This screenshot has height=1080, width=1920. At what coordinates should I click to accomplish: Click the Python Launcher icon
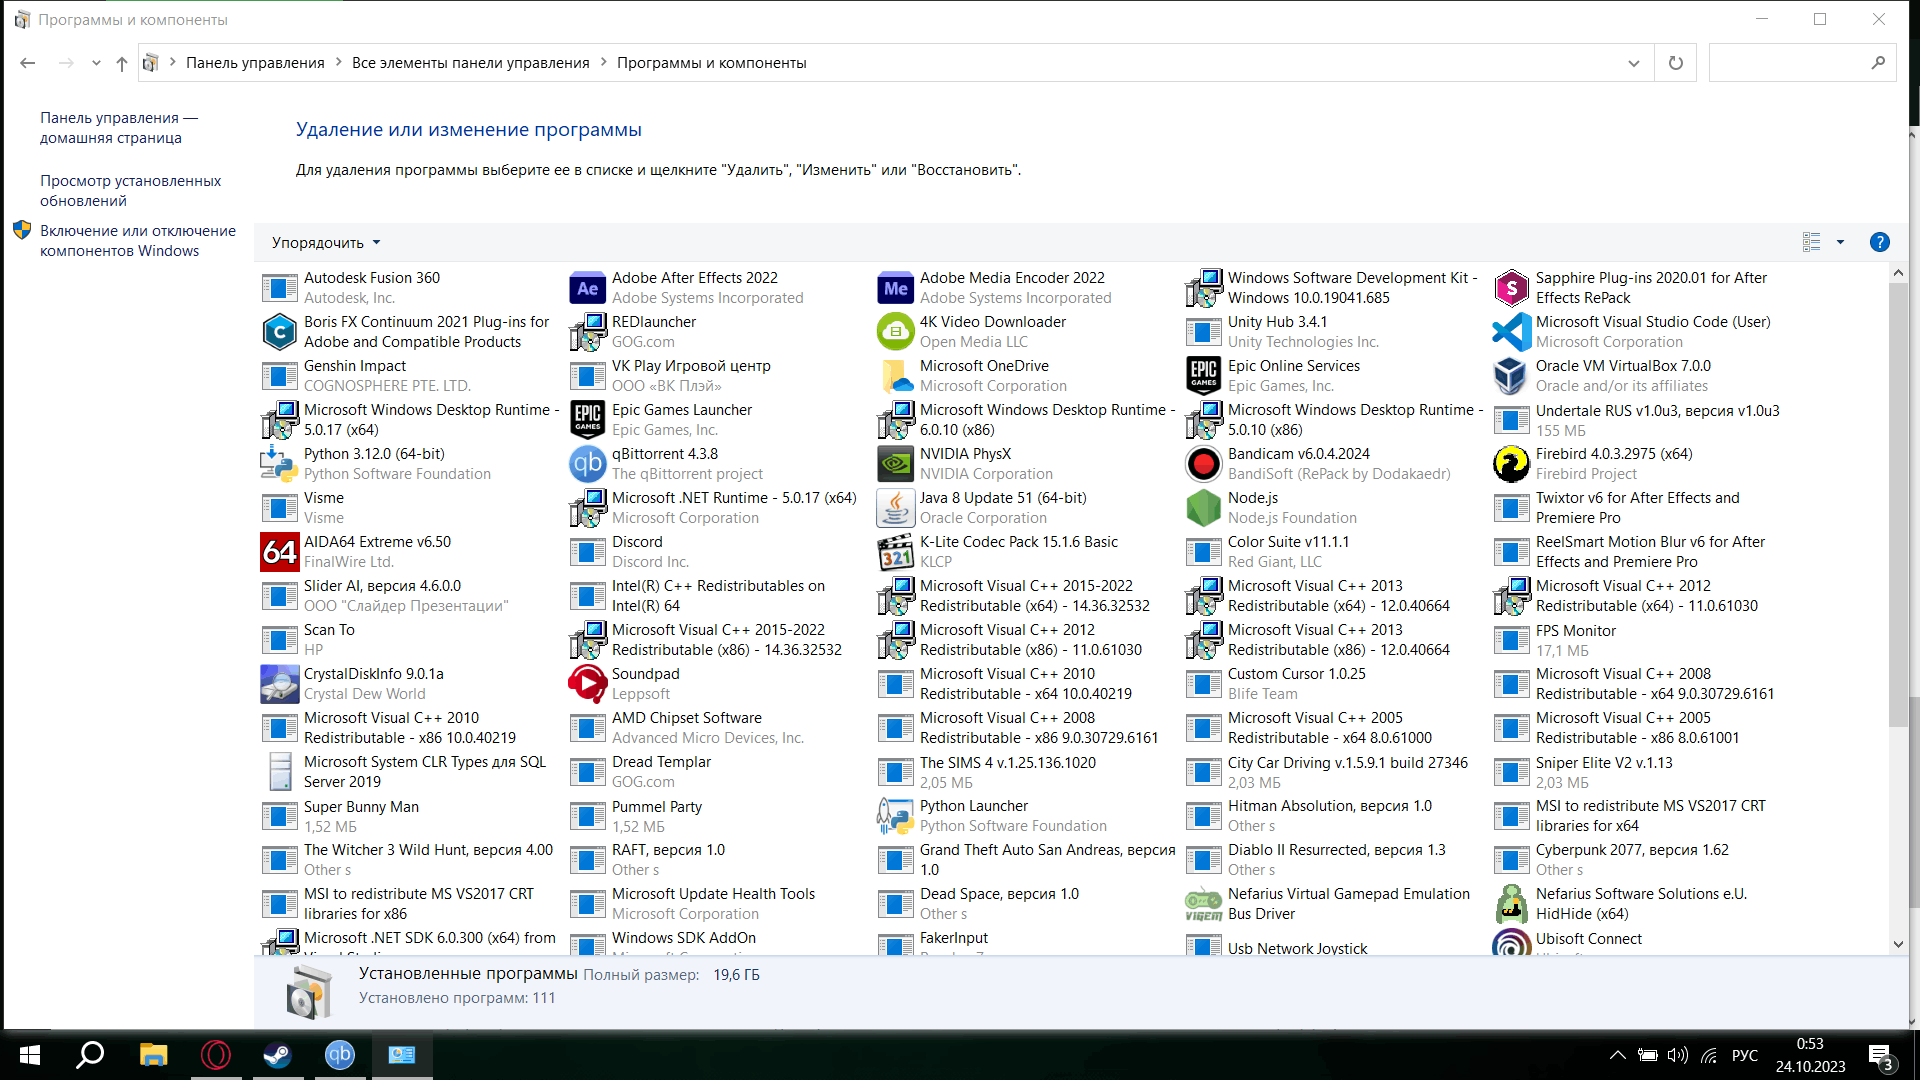pyautogui.click(x=896, y=816)
